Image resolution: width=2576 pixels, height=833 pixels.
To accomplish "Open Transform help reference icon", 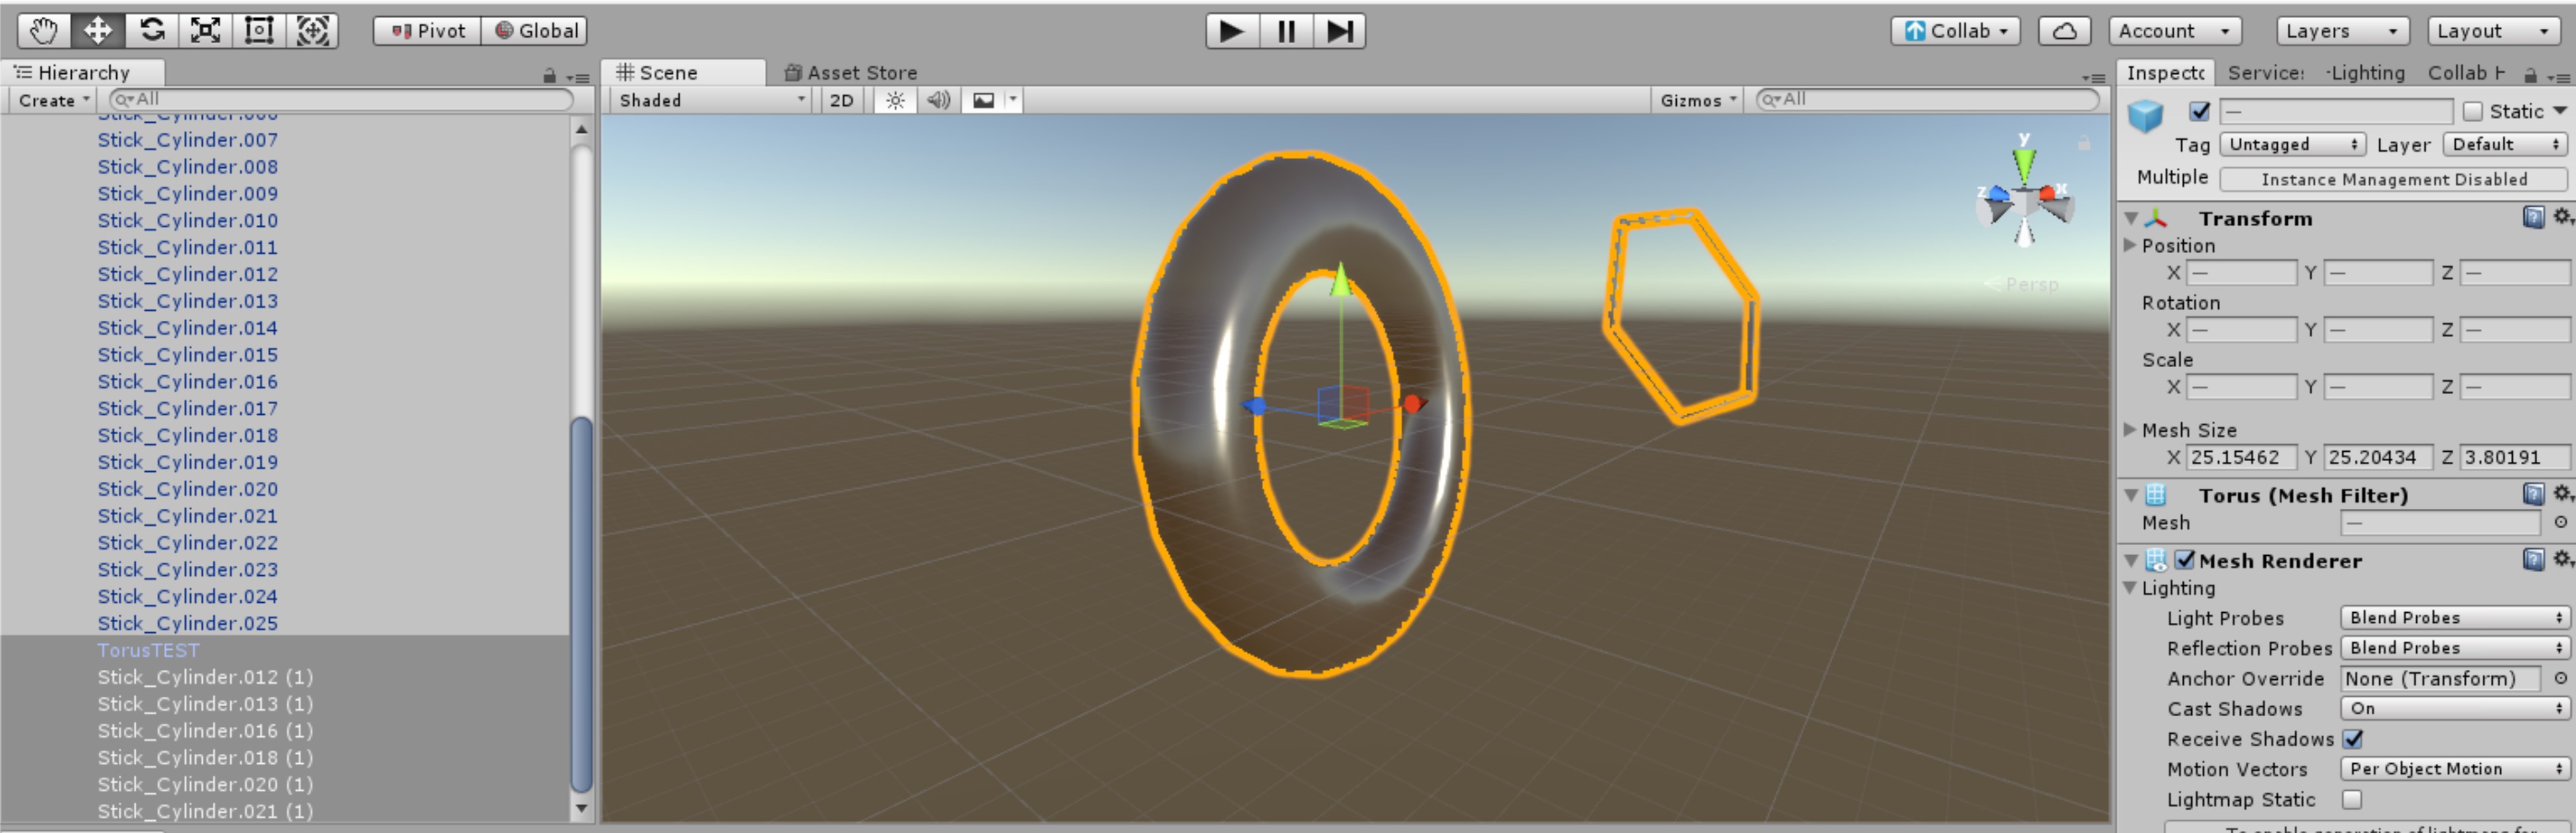I will coord(2532,217).
